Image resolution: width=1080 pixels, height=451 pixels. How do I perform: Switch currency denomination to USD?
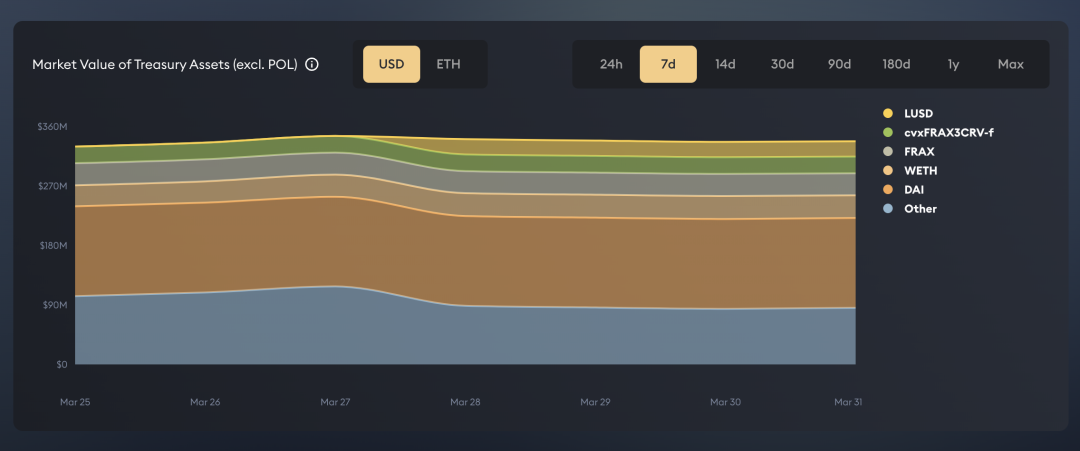point(391,64)
